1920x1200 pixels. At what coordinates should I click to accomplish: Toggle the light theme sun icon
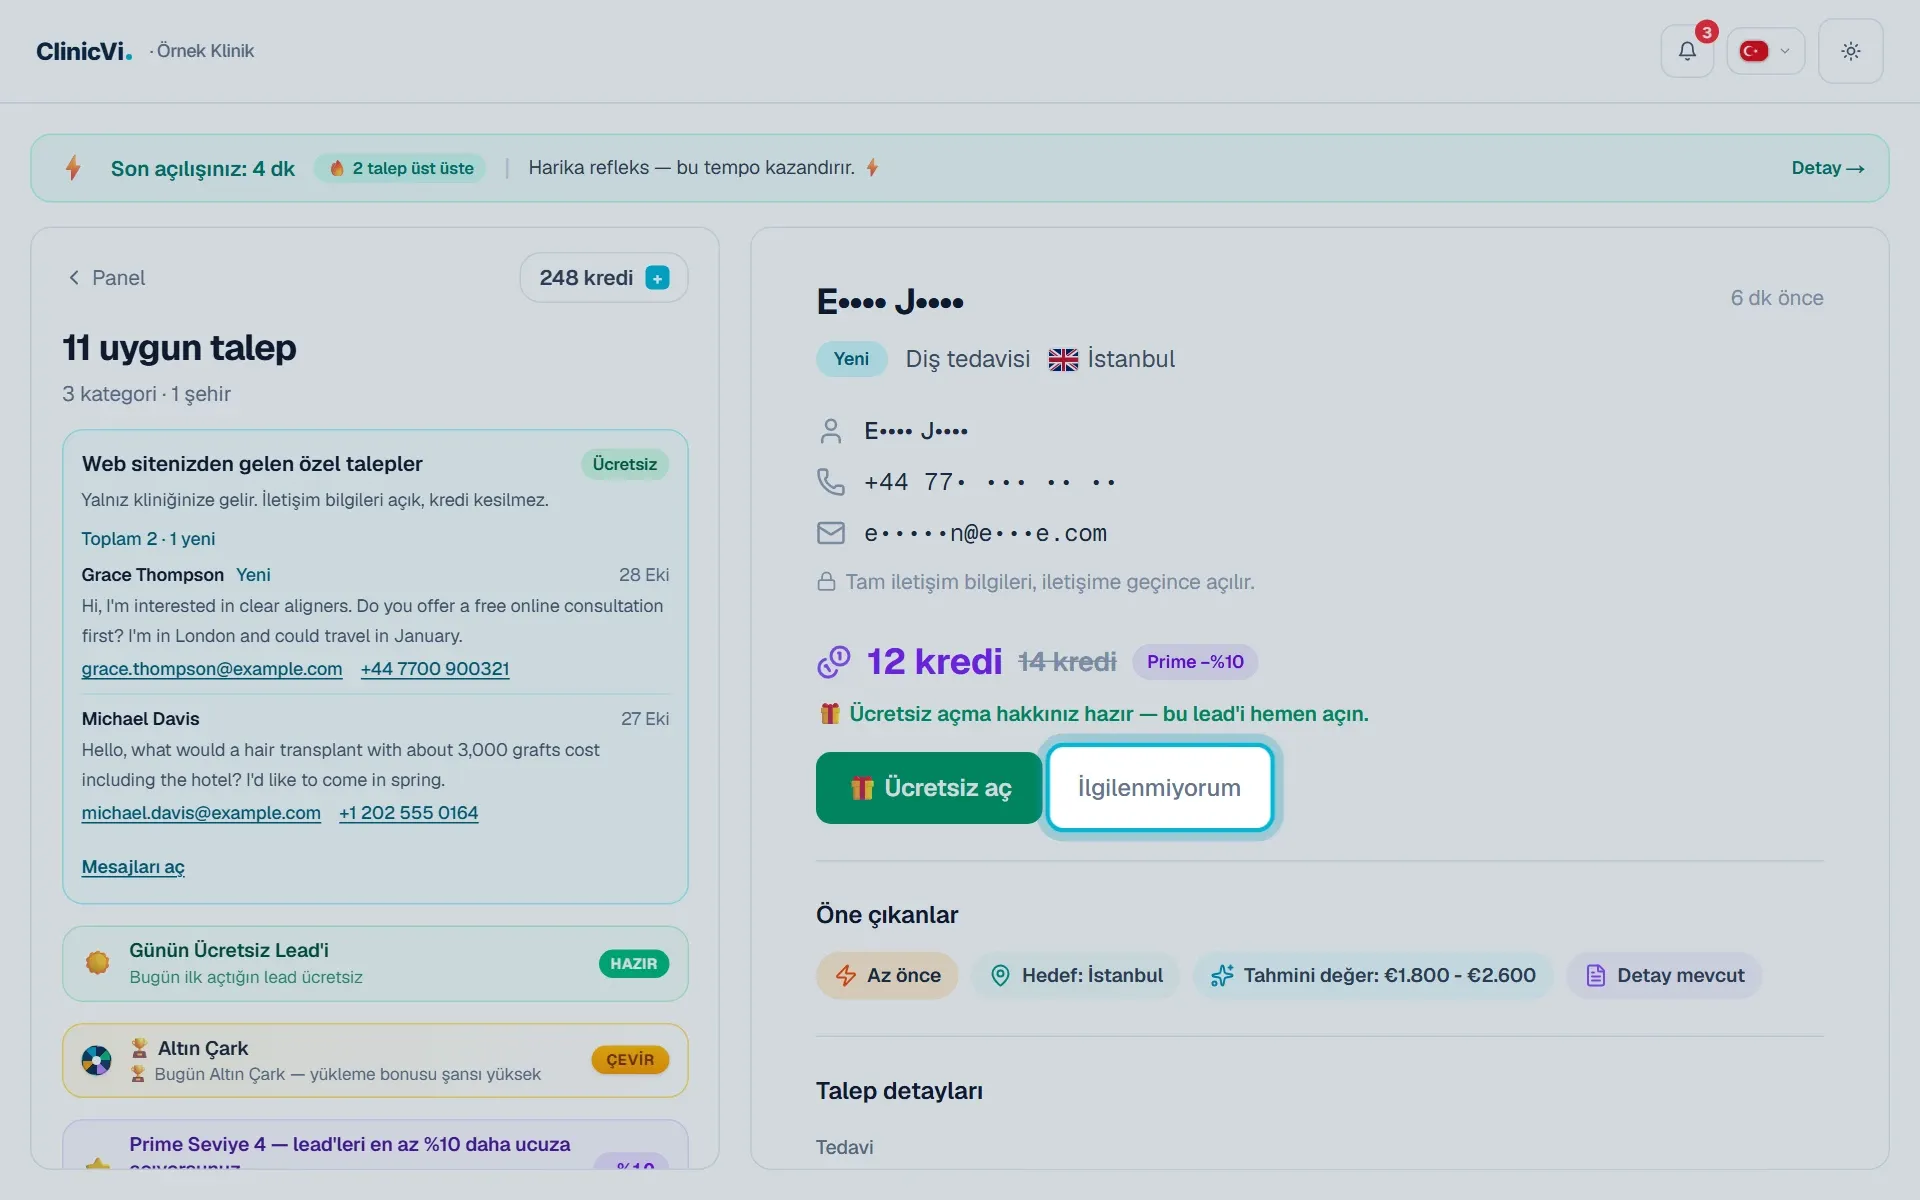pyautogui.click(x=1850, y=51)
